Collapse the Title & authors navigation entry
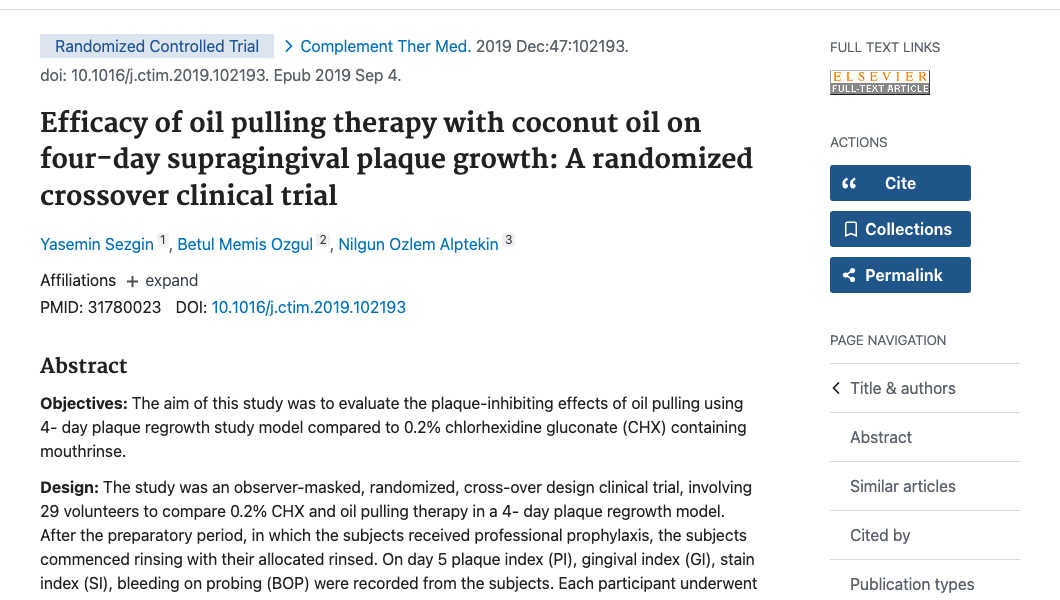The height and width of the screenshot is (600, 1060). [x=901, y=388]
